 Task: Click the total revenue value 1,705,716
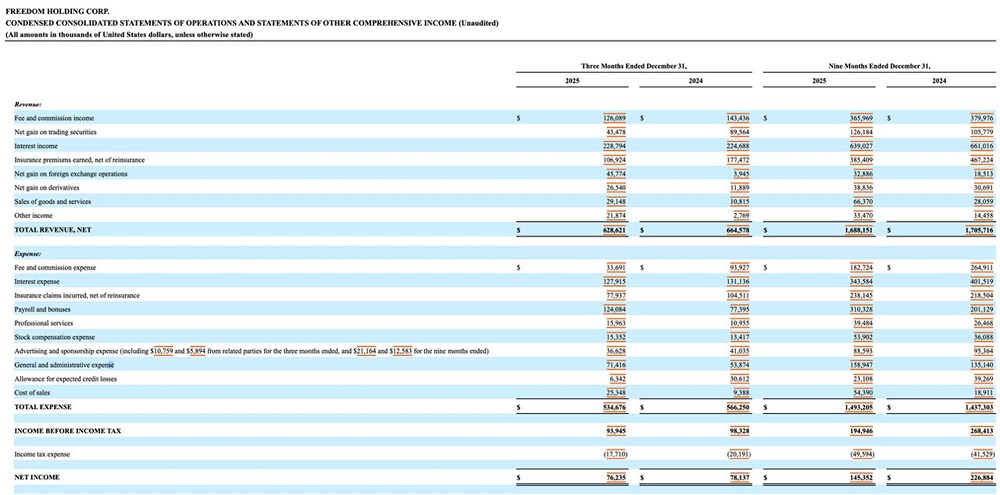click(x=980, y=230)
